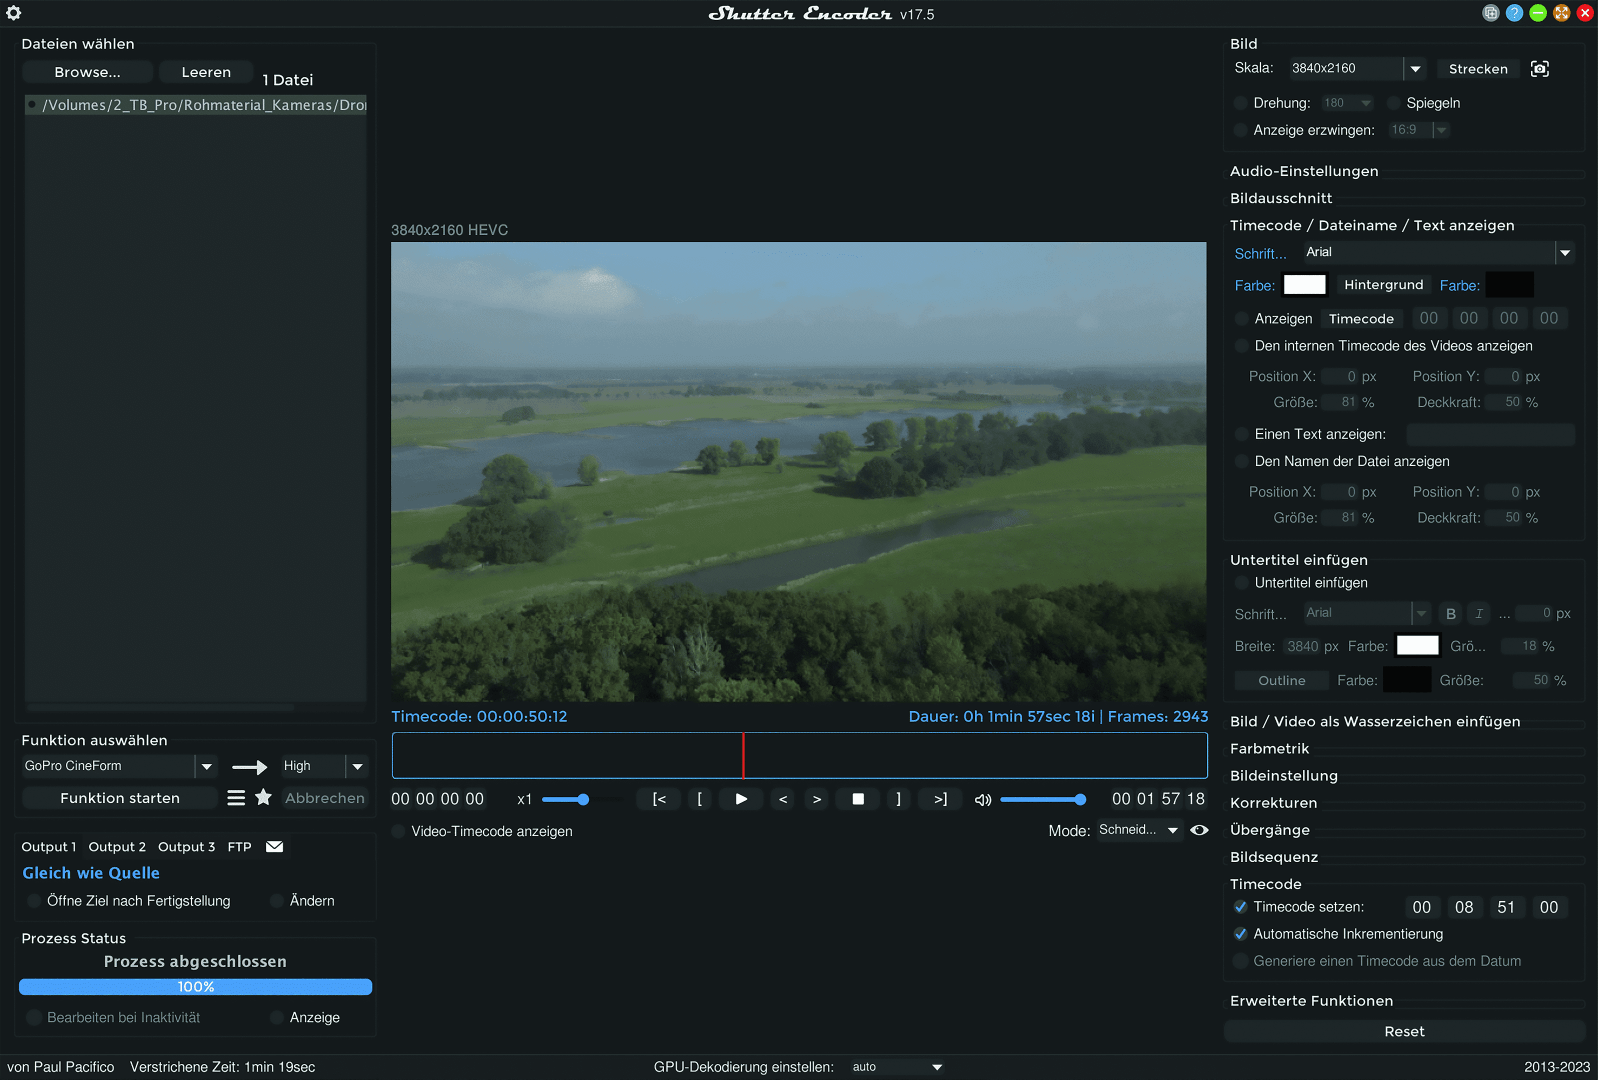Click the Timecode setzen hours field 00

tap(1421, 908)
